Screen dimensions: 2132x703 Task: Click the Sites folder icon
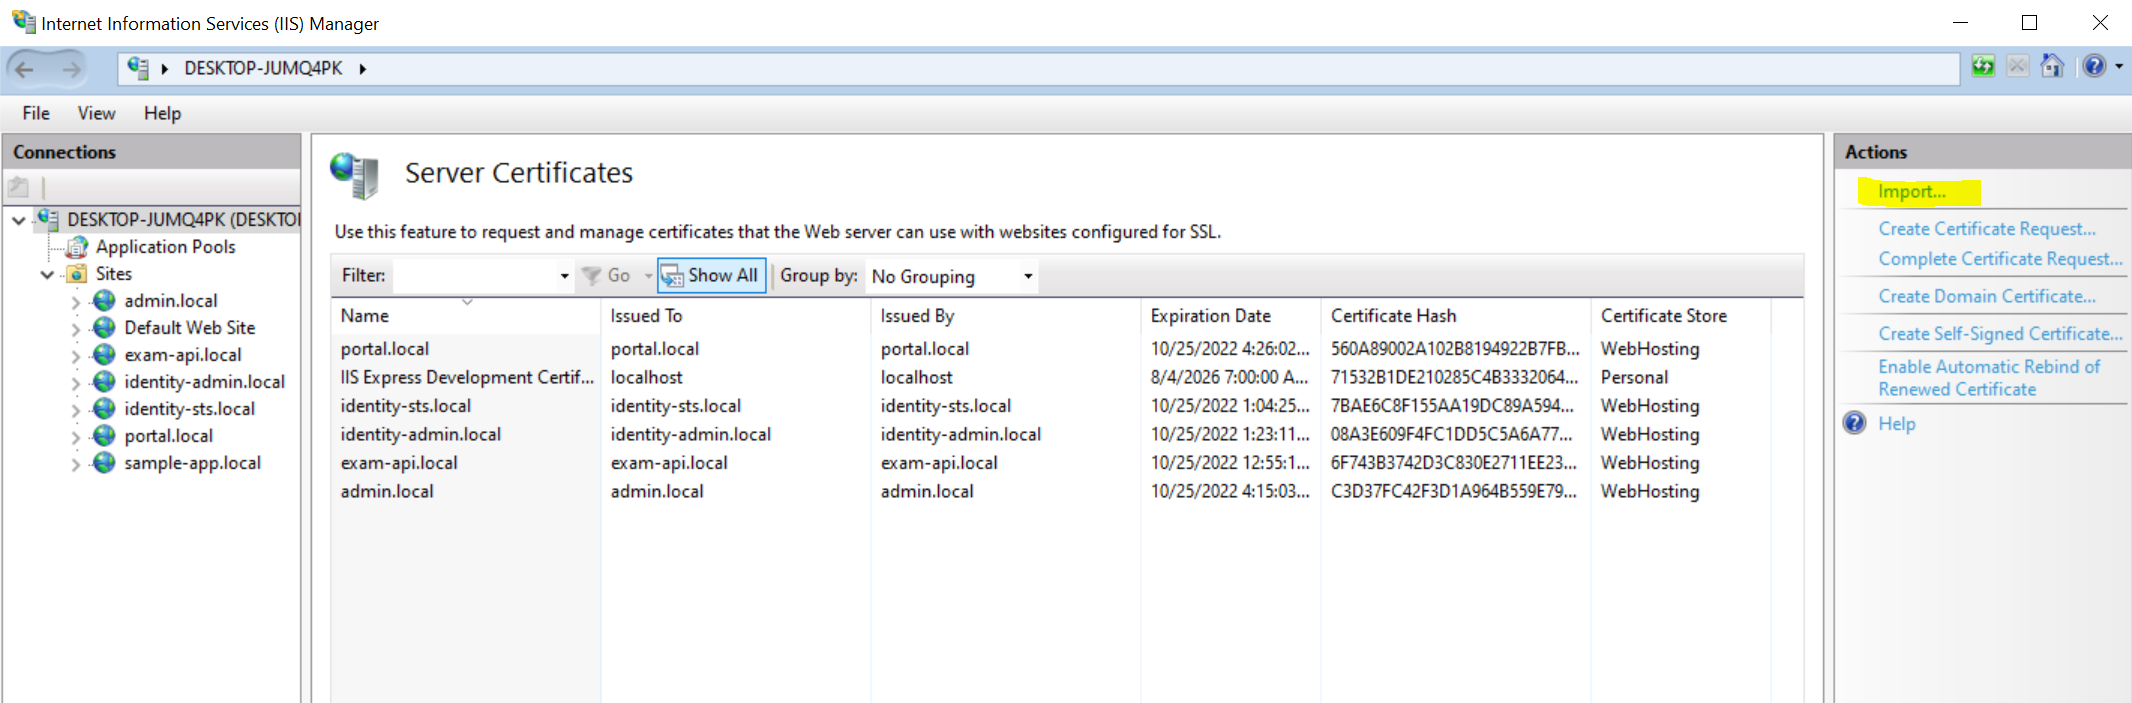coord(77,274)
